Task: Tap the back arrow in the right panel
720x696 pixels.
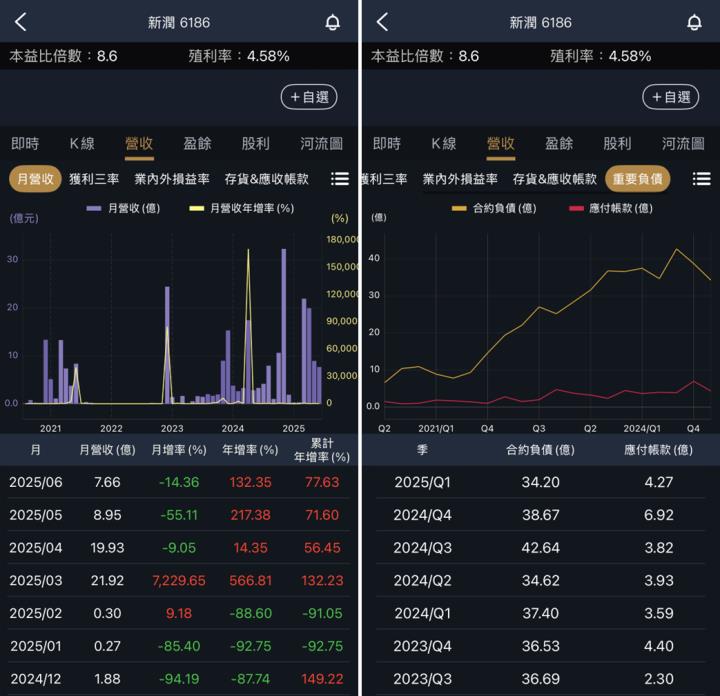Action: (382, 22)
